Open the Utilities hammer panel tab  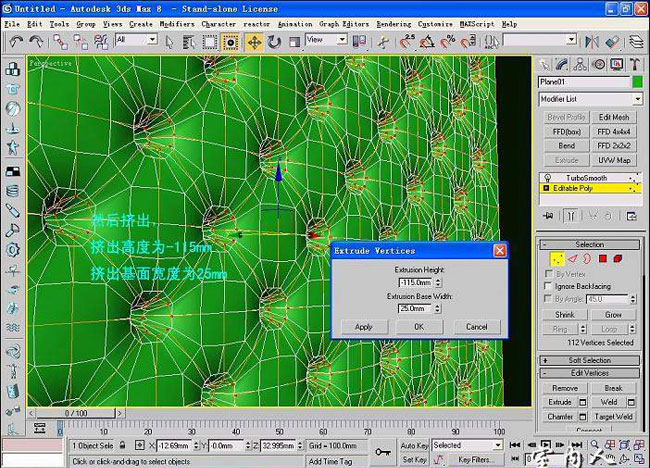(x=635, y=64)
